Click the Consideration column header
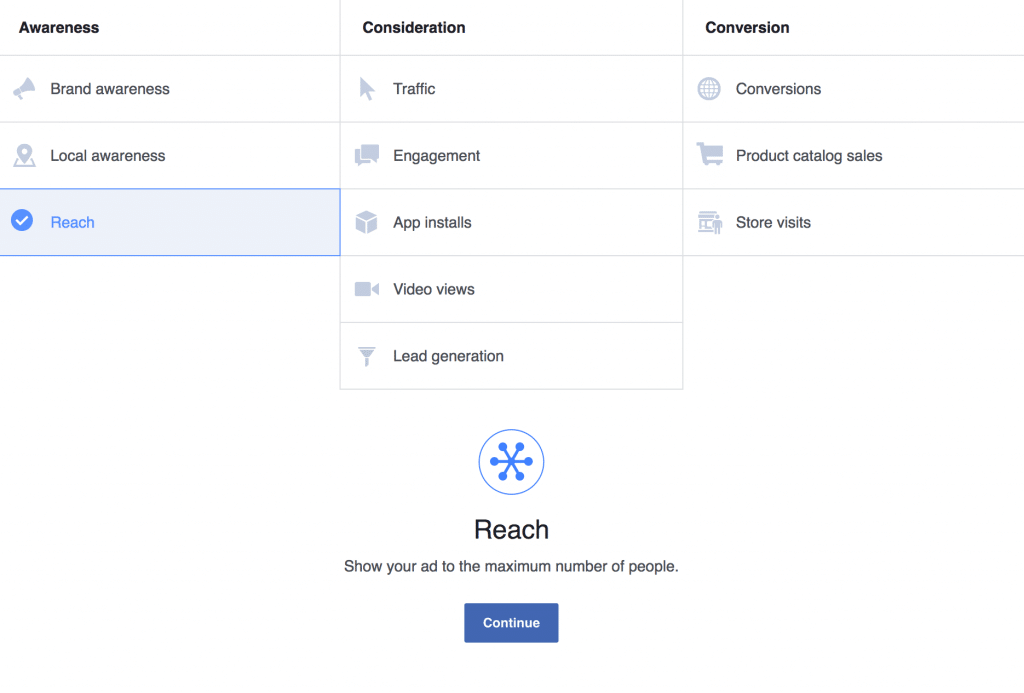1024x693 pixels. click(414, 27)
